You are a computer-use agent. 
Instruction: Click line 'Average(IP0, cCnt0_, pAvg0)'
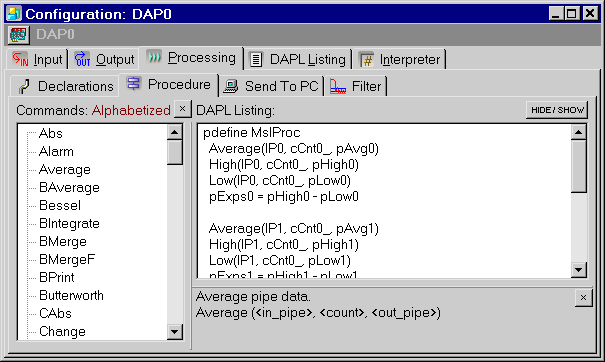coord(294,149)
